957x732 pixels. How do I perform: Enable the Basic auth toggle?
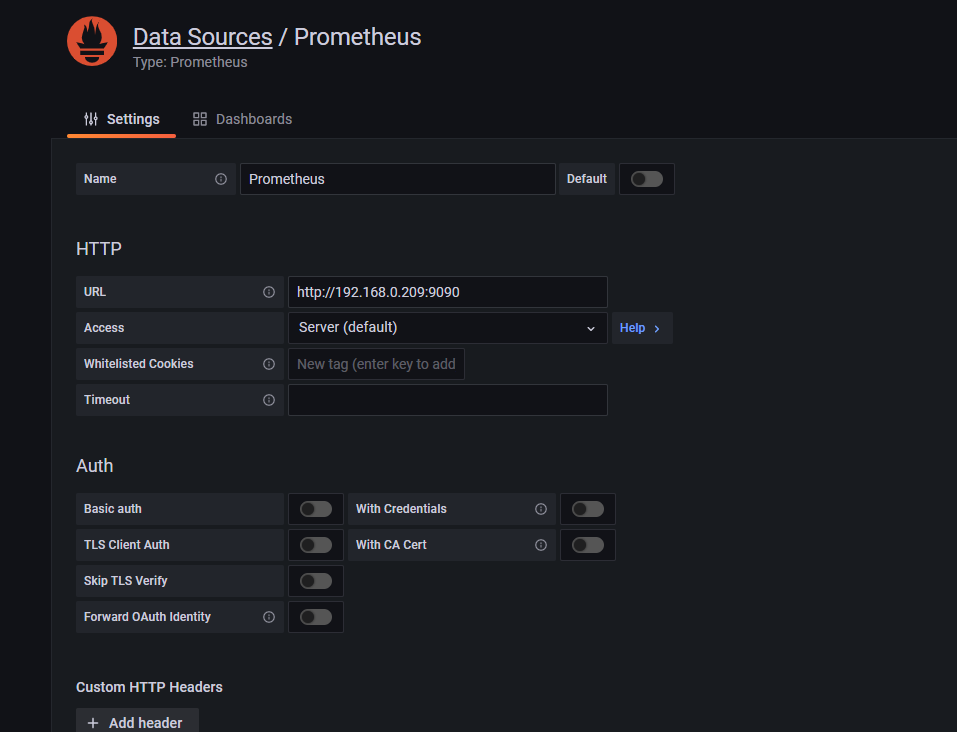click(315, 509)
